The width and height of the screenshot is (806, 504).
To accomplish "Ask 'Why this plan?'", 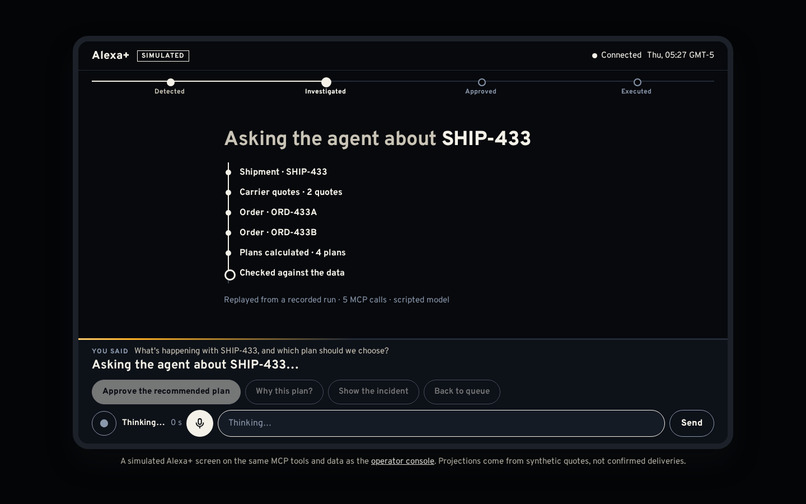I will (x=284, y=391).
